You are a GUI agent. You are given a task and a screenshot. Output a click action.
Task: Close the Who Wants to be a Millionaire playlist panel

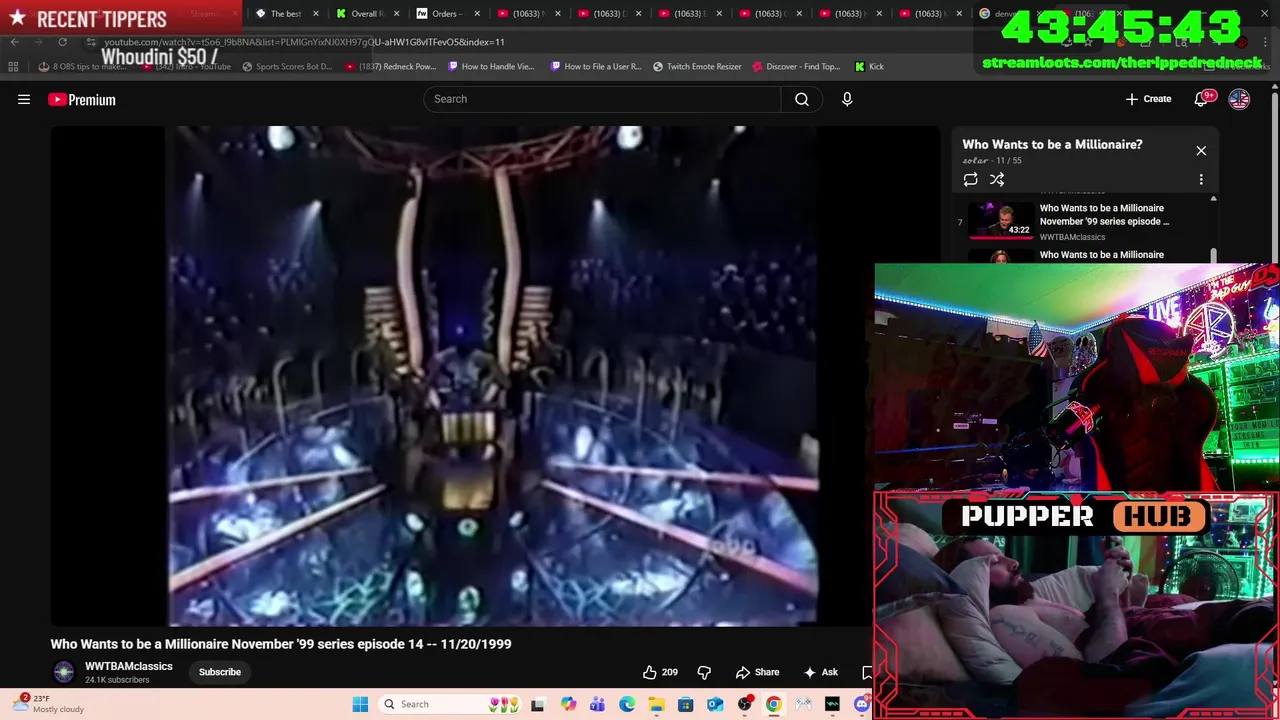click(x=1201, y=151)
